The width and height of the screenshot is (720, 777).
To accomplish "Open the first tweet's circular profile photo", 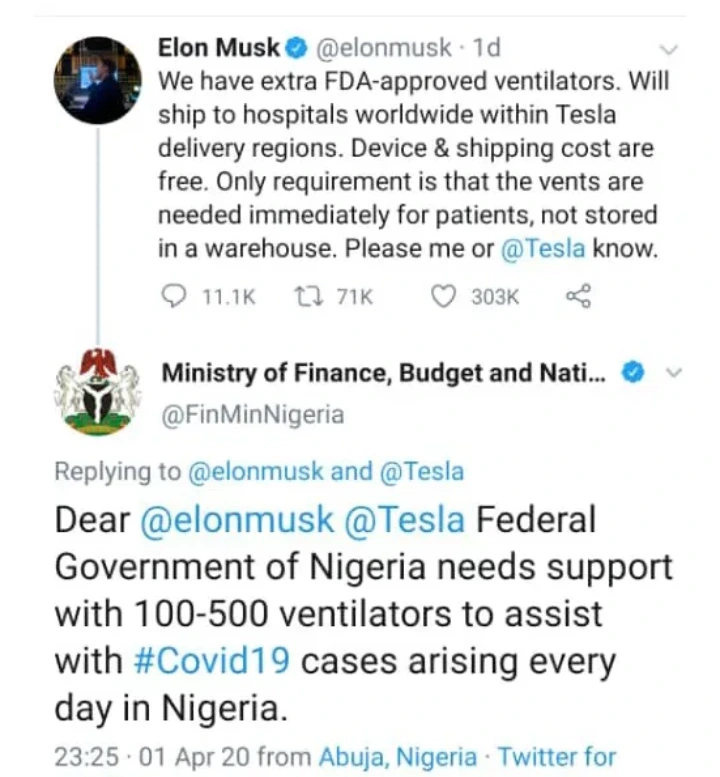I will [x=97, y=80].
